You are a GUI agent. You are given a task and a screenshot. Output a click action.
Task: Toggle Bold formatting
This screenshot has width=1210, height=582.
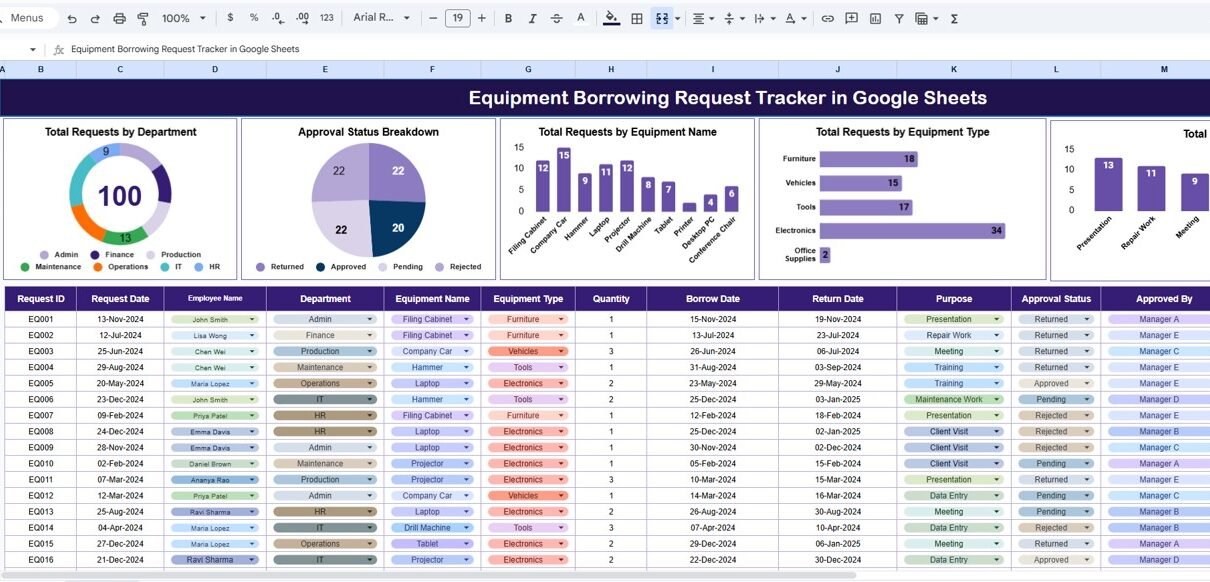(508, 18)
